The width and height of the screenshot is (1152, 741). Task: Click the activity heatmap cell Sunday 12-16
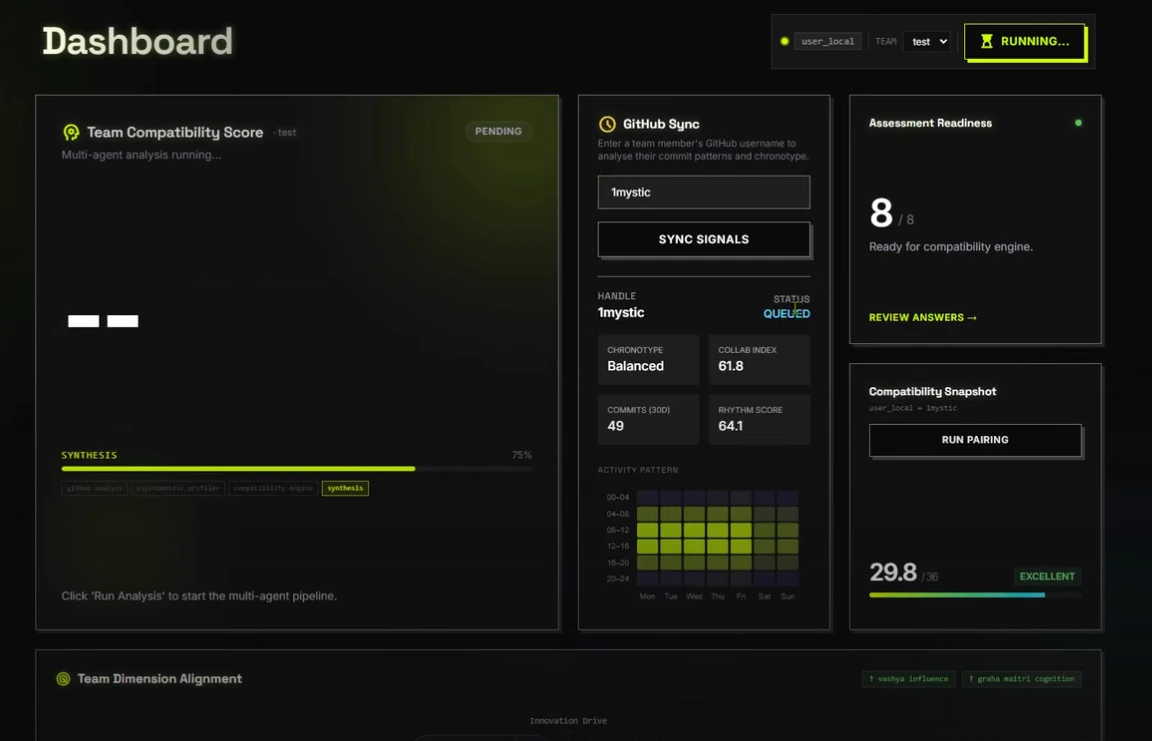tap(788, 546)
